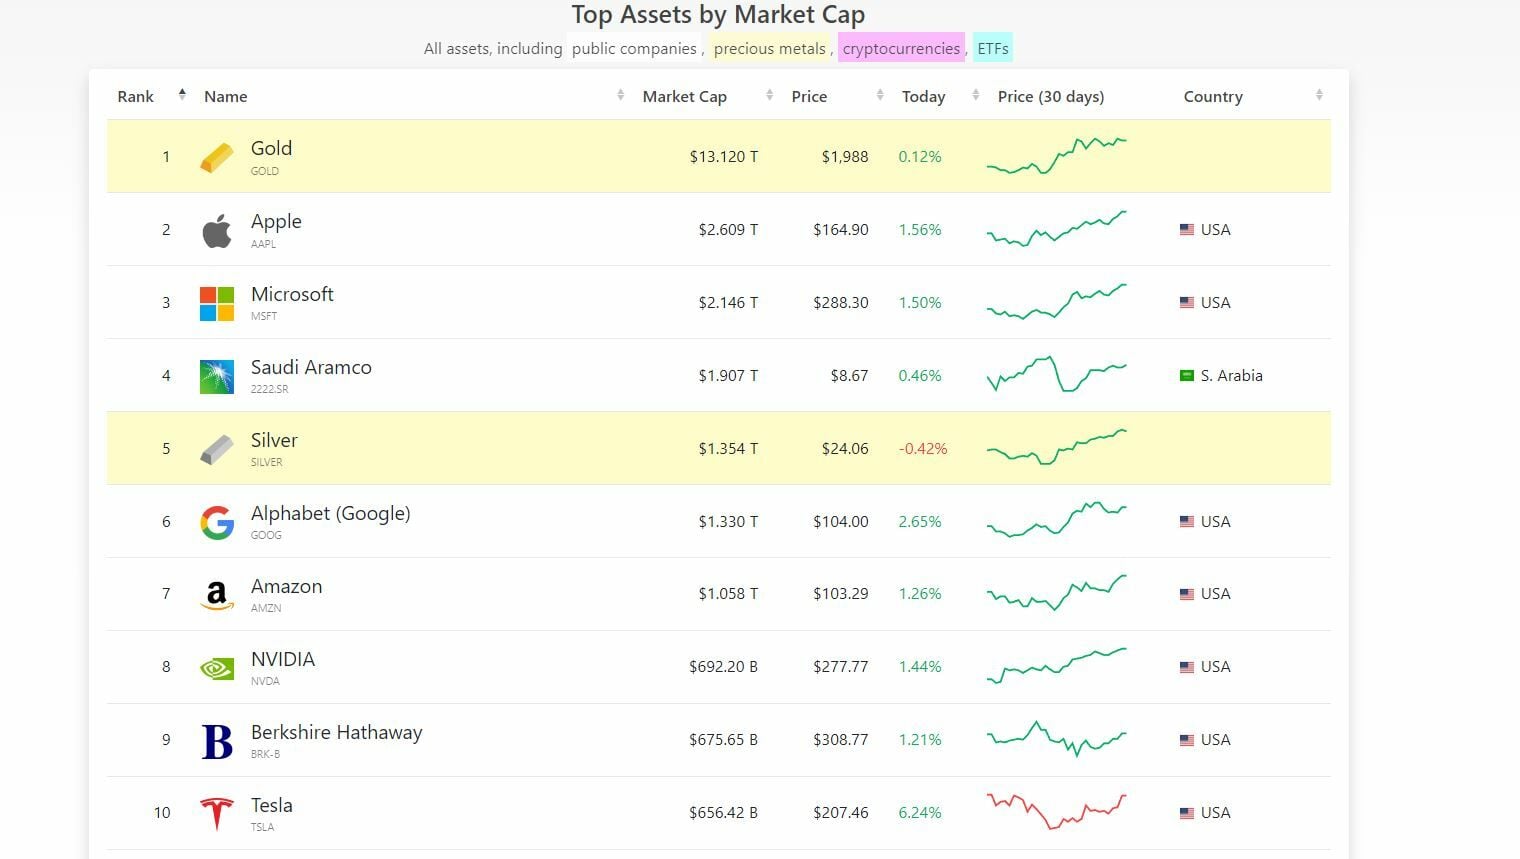Click the NVIDIA logo icon
Viewport: 1520px width, 859px height.
217,668
